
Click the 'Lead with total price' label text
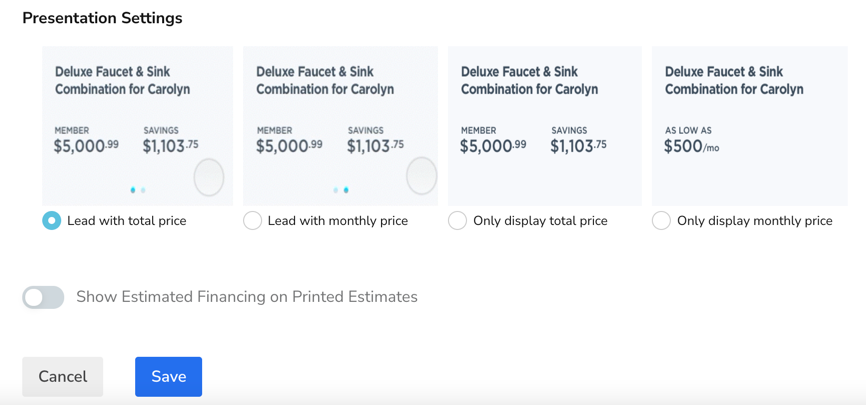tap(126, 221)
